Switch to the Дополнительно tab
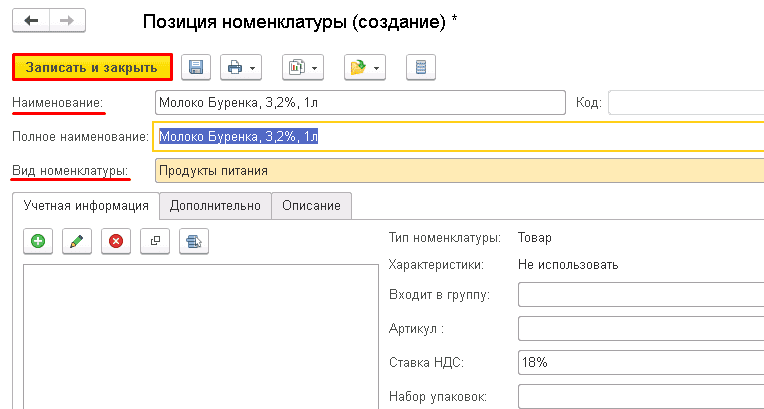Screen dimensions: 764x409 pyautogui.click(x=215, y=205)
